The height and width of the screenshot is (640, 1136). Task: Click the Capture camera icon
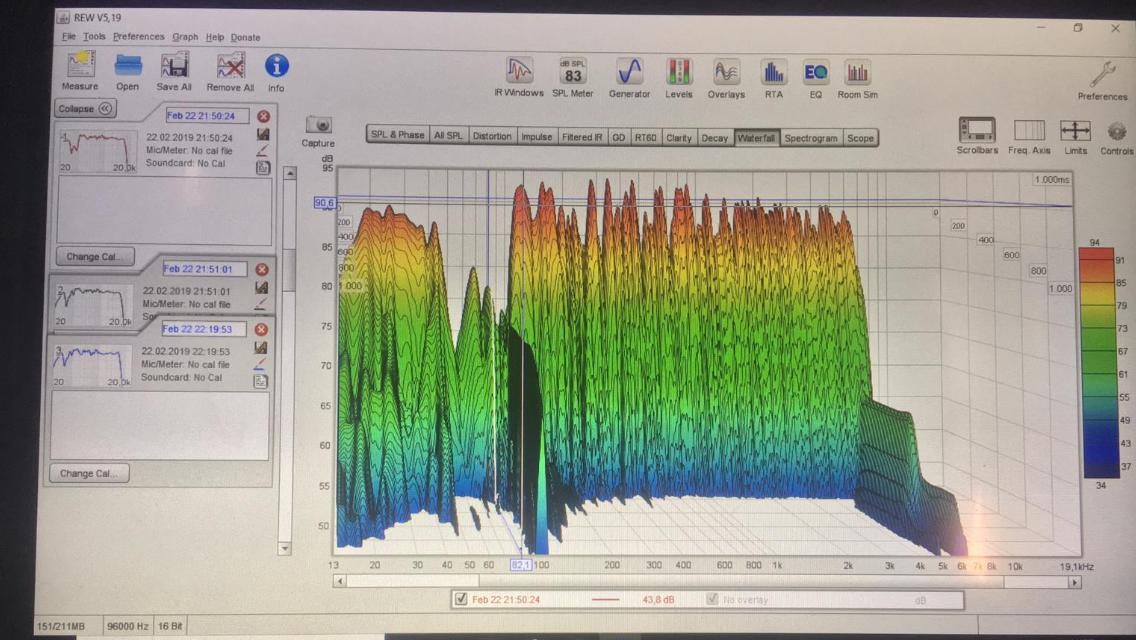pos(318,125)
